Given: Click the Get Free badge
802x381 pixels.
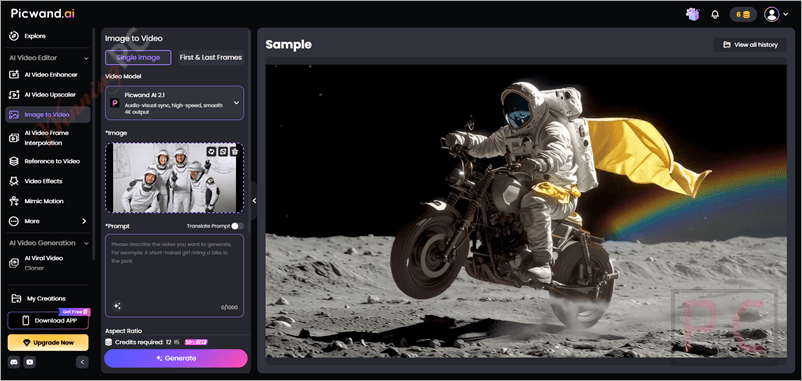Looking at the screenshot, I should point(75,311).
